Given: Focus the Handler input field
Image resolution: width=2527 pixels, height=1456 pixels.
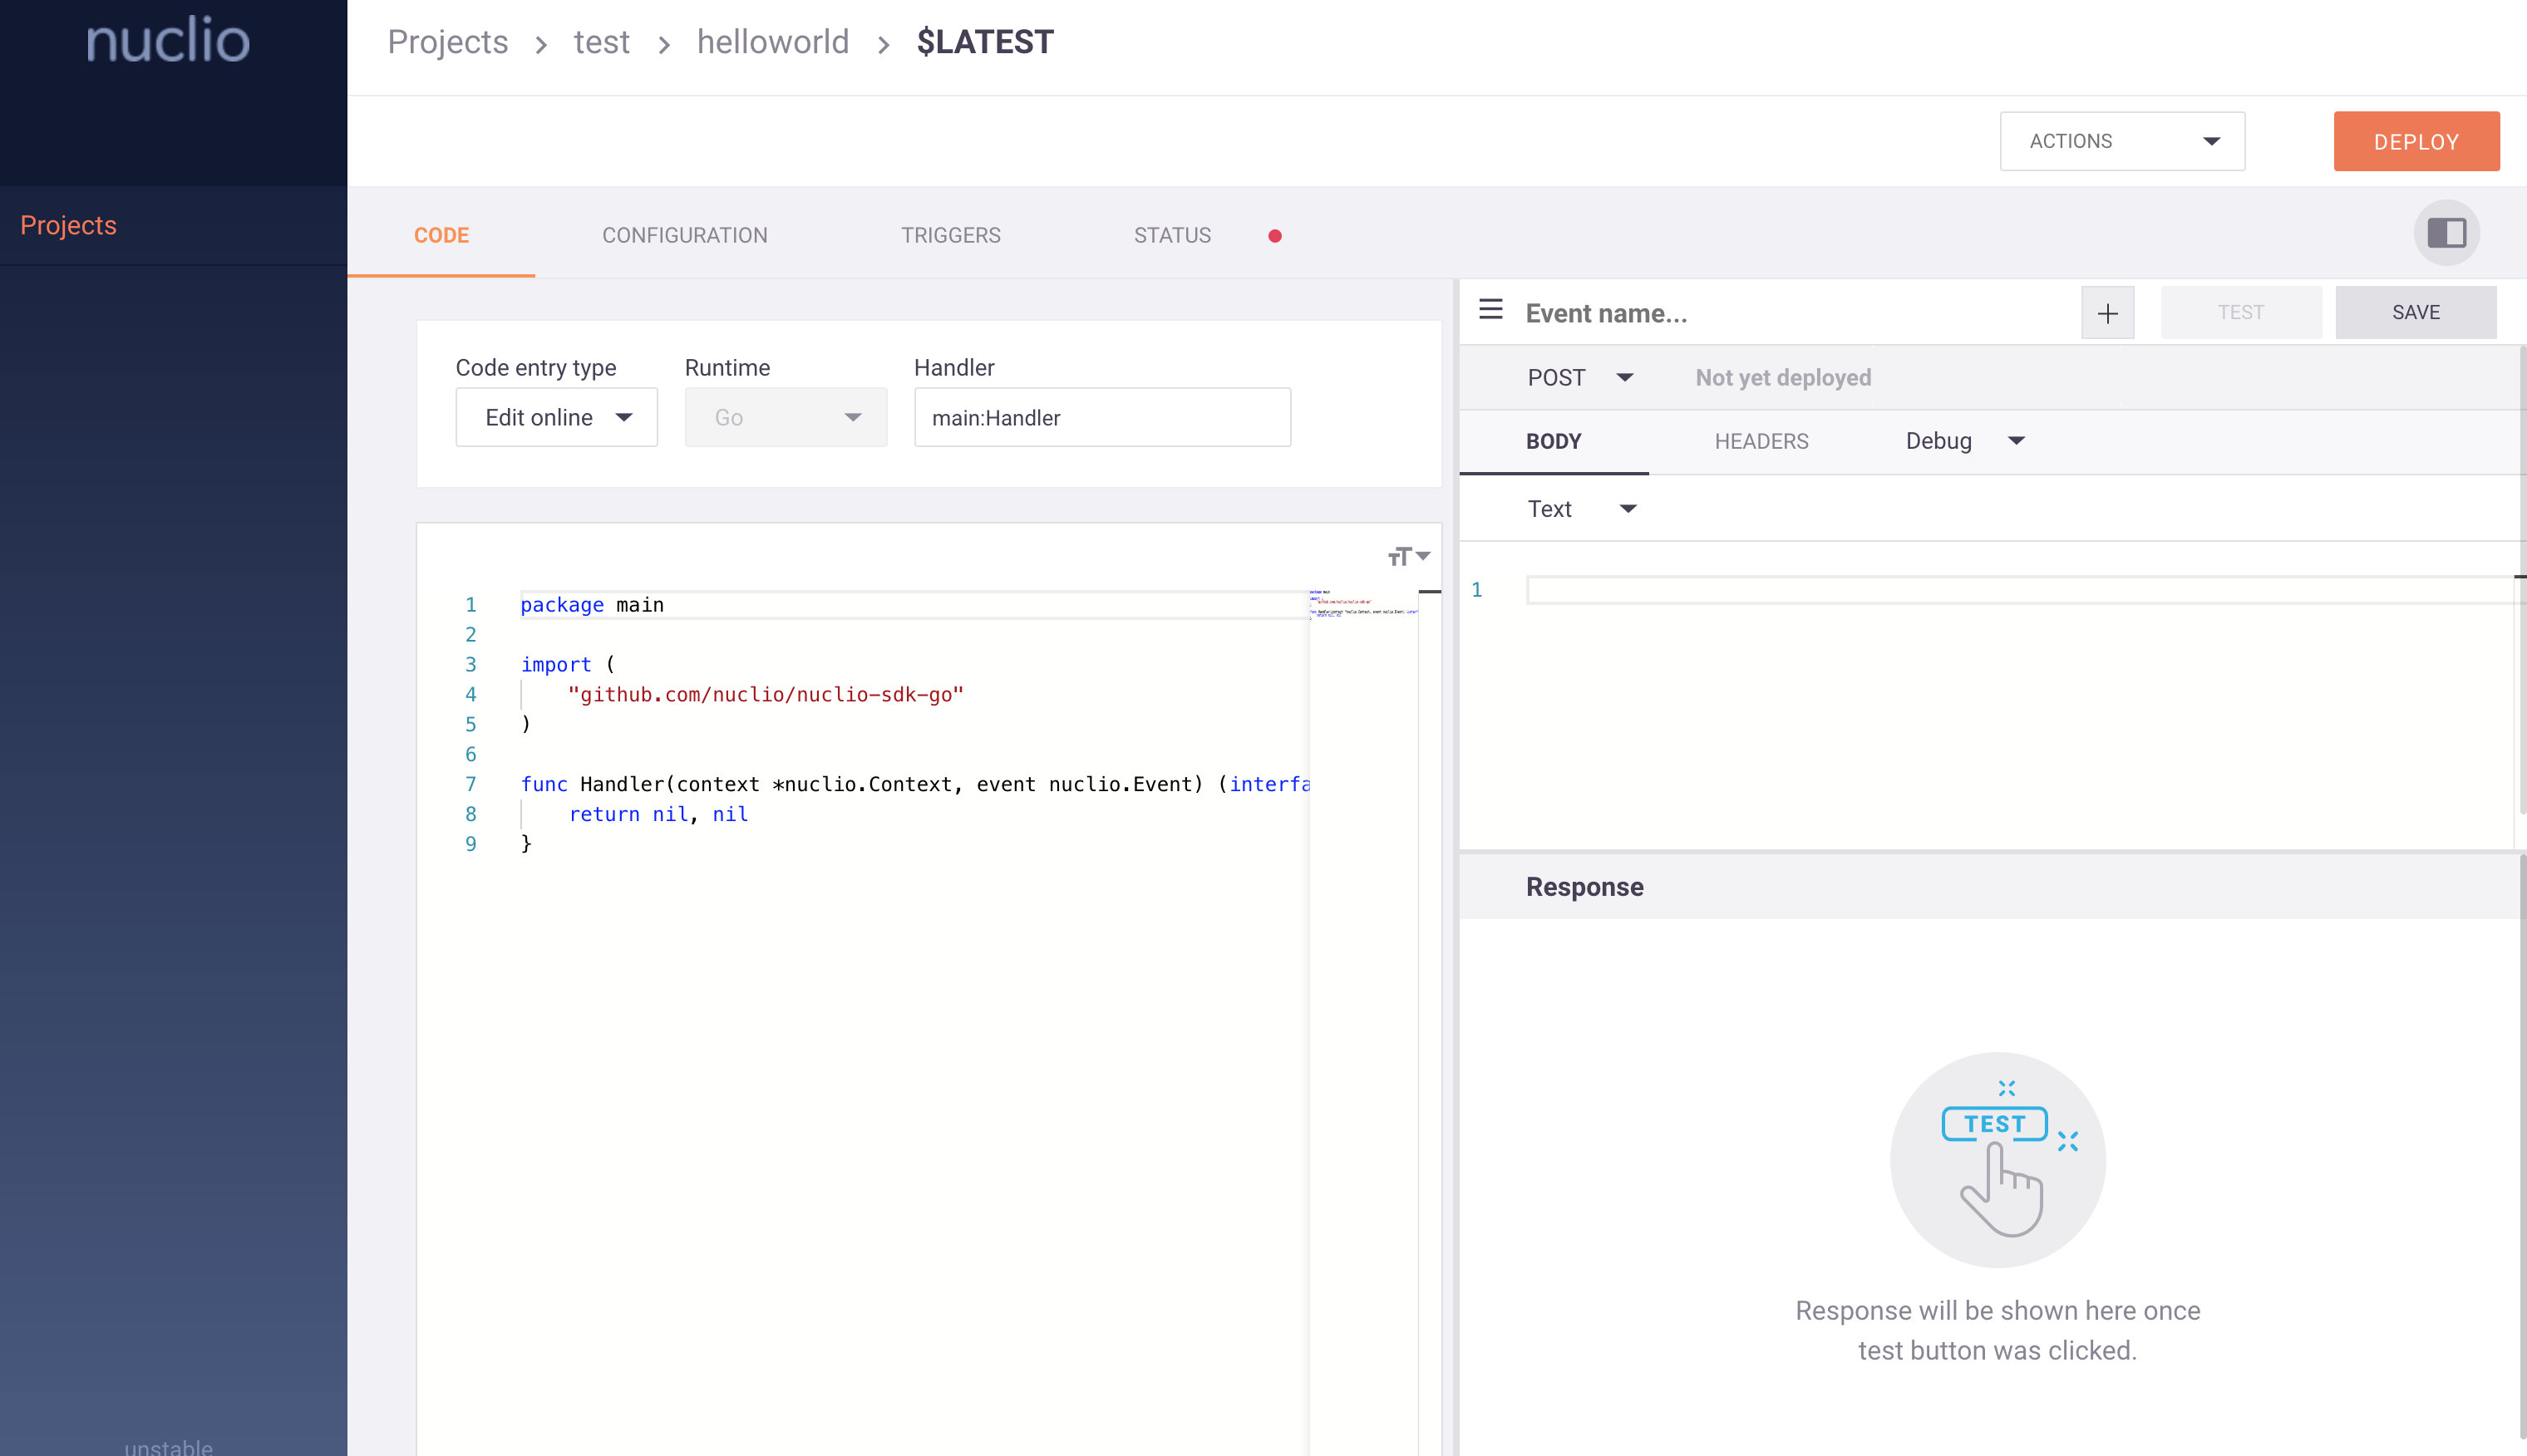Looking at the screenshot, I should (x=1102, y=418).
